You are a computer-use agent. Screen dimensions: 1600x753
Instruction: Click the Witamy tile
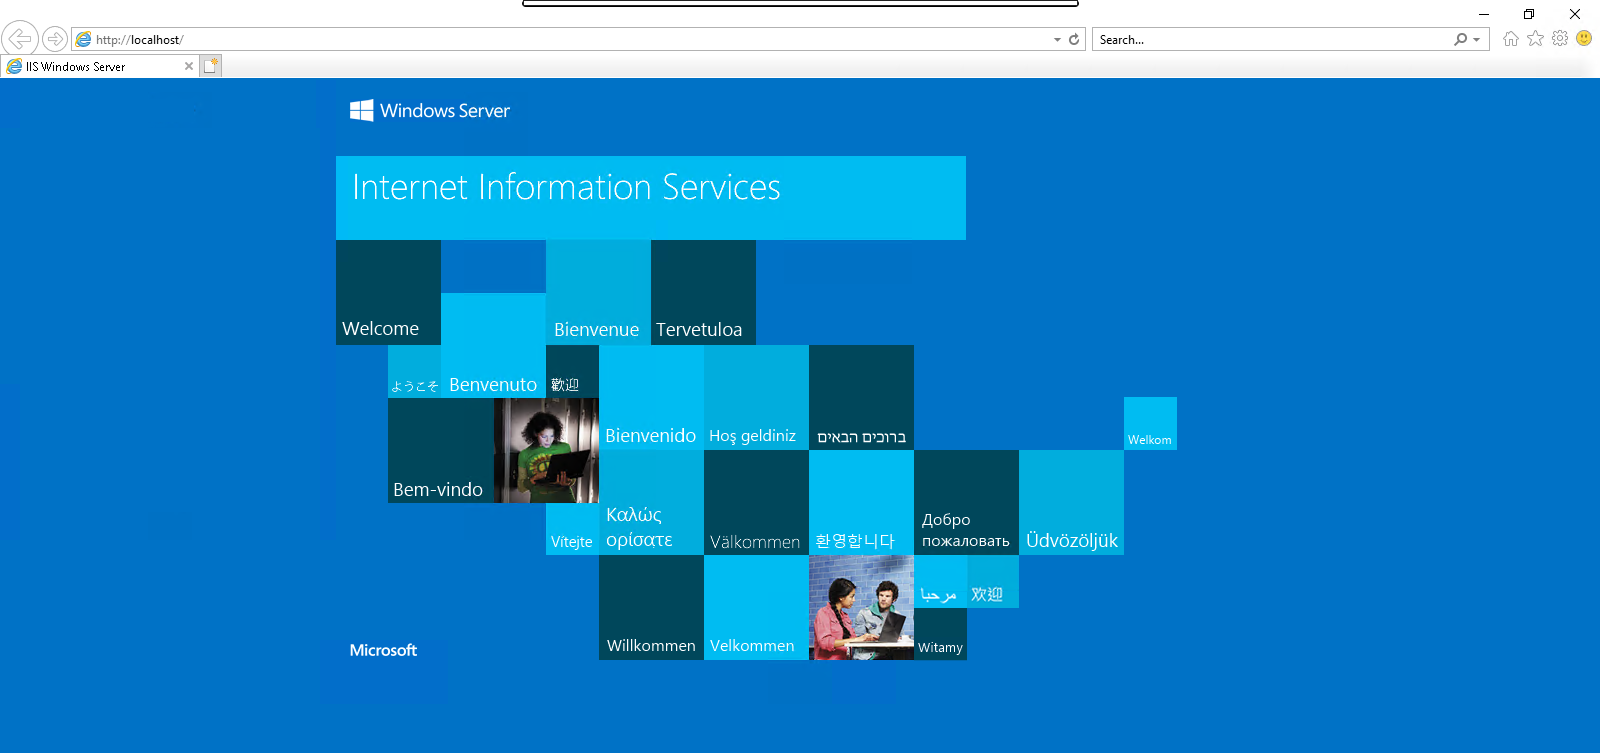[940, 634]
